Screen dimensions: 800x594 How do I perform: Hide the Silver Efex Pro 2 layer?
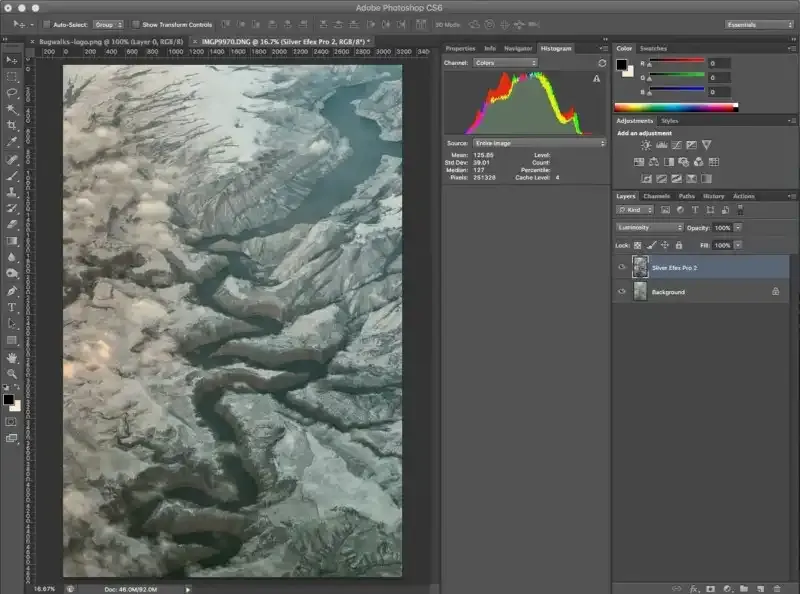tap(622, 268)
